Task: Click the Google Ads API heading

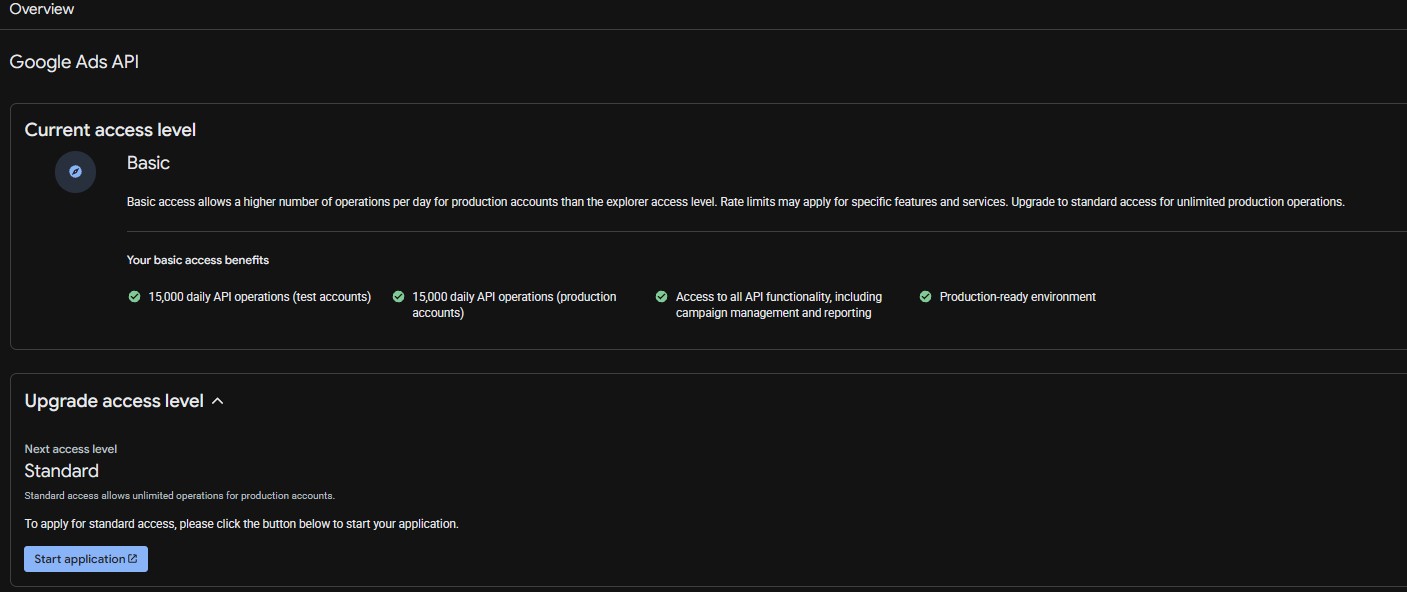Action: [x=74, y=62]
